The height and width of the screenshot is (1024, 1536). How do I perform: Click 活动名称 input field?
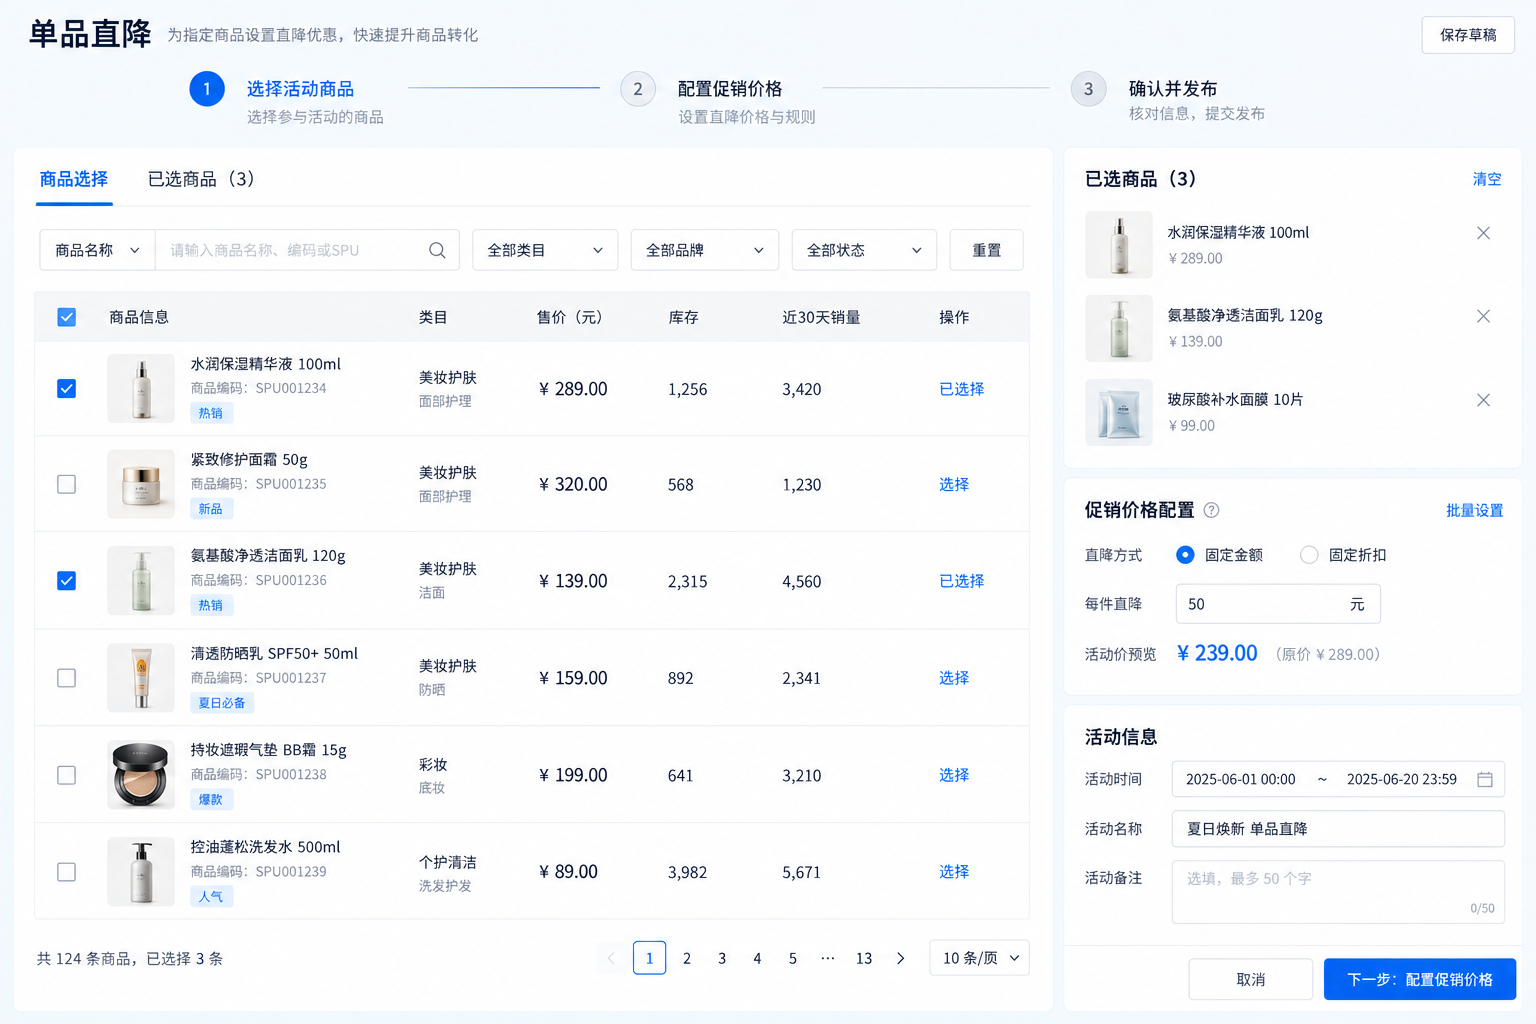[x=1338, y=829]
